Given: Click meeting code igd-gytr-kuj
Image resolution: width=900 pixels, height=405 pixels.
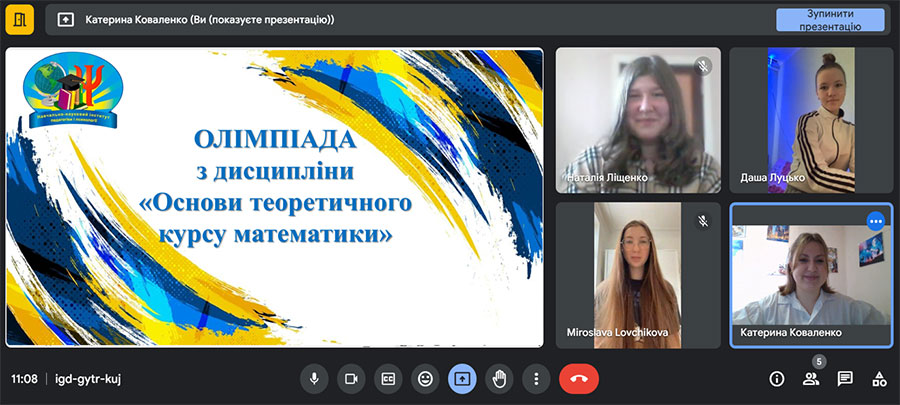Looking at the screenshot, I should click(88, 379).
